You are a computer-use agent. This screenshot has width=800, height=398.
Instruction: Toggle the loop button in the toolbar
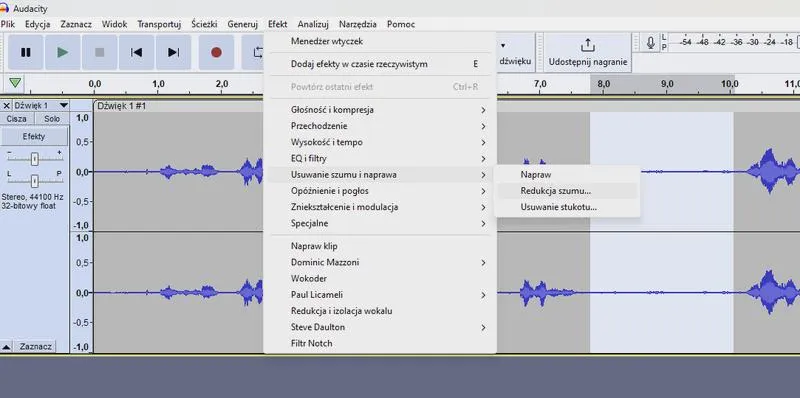[254, 52]
